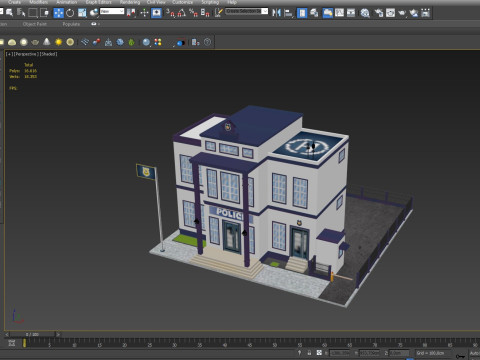The image size is (480, 360).
Task: Toggle the Angle Snap button
Action: pyautogui.click(x=182, y=13)
